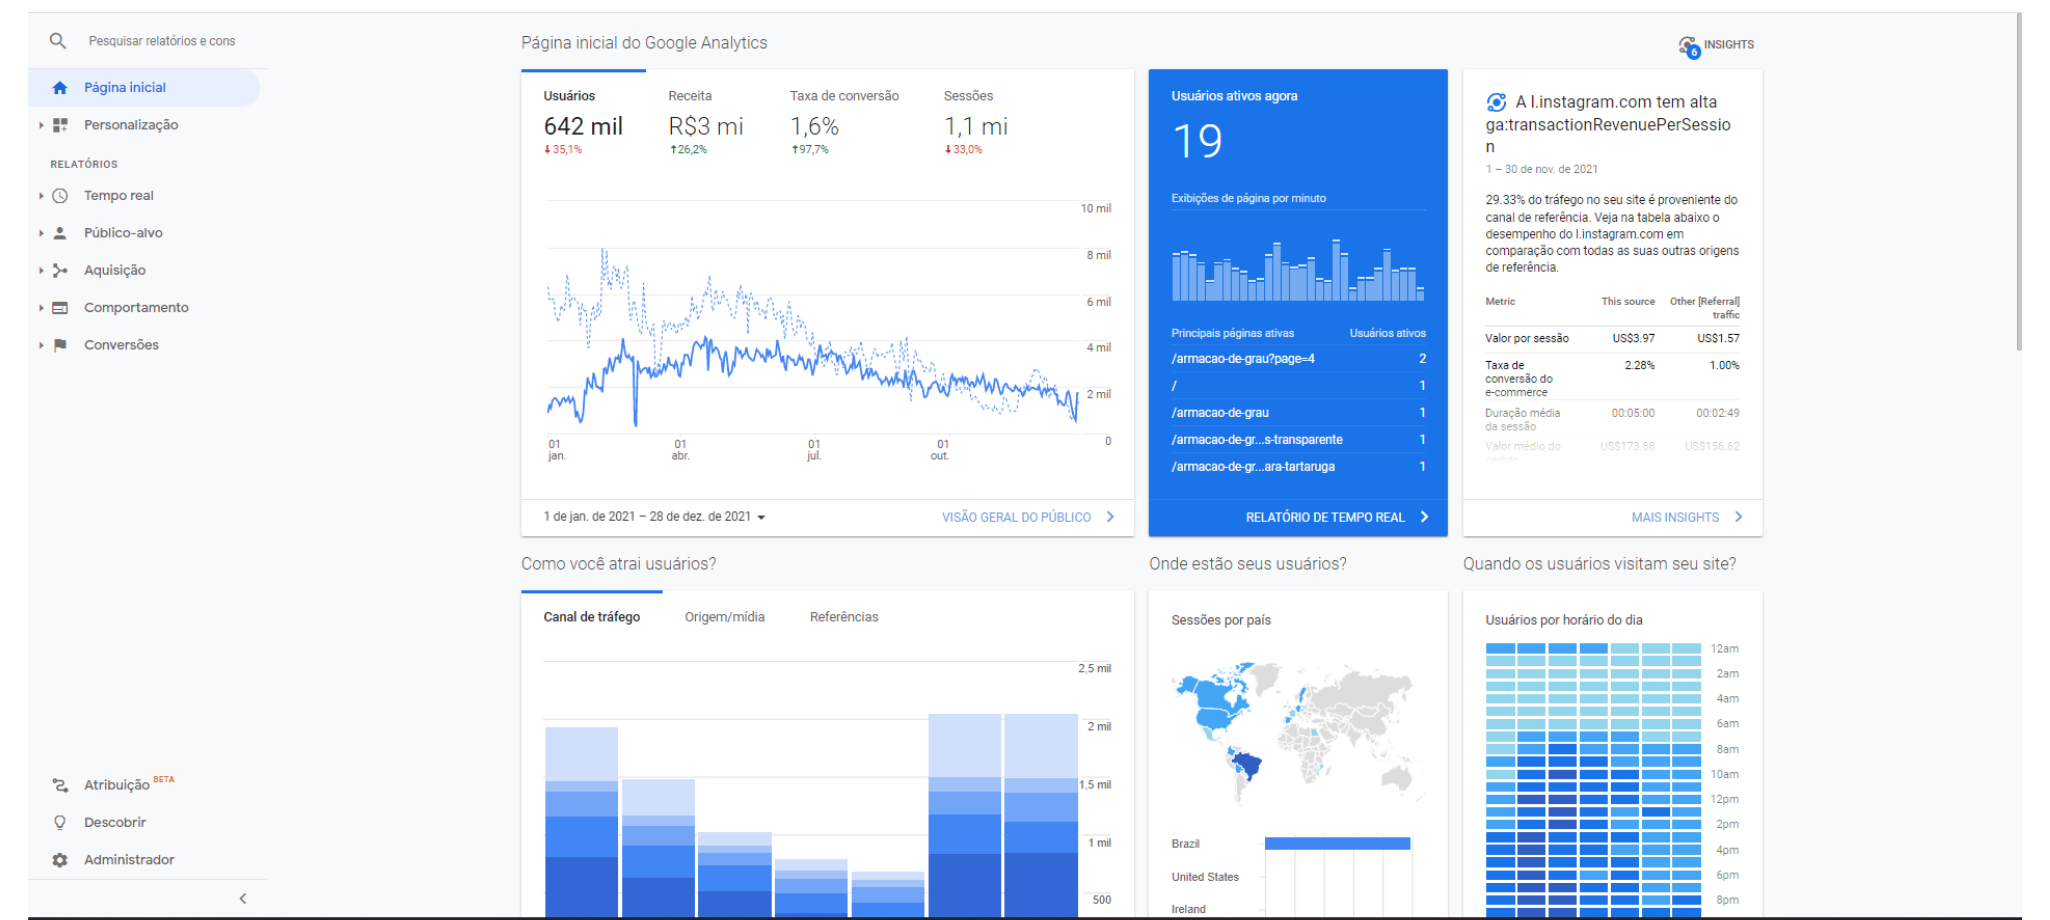Click active page /armacao-de-gr...ara-tartaruga

[1298, 467]
